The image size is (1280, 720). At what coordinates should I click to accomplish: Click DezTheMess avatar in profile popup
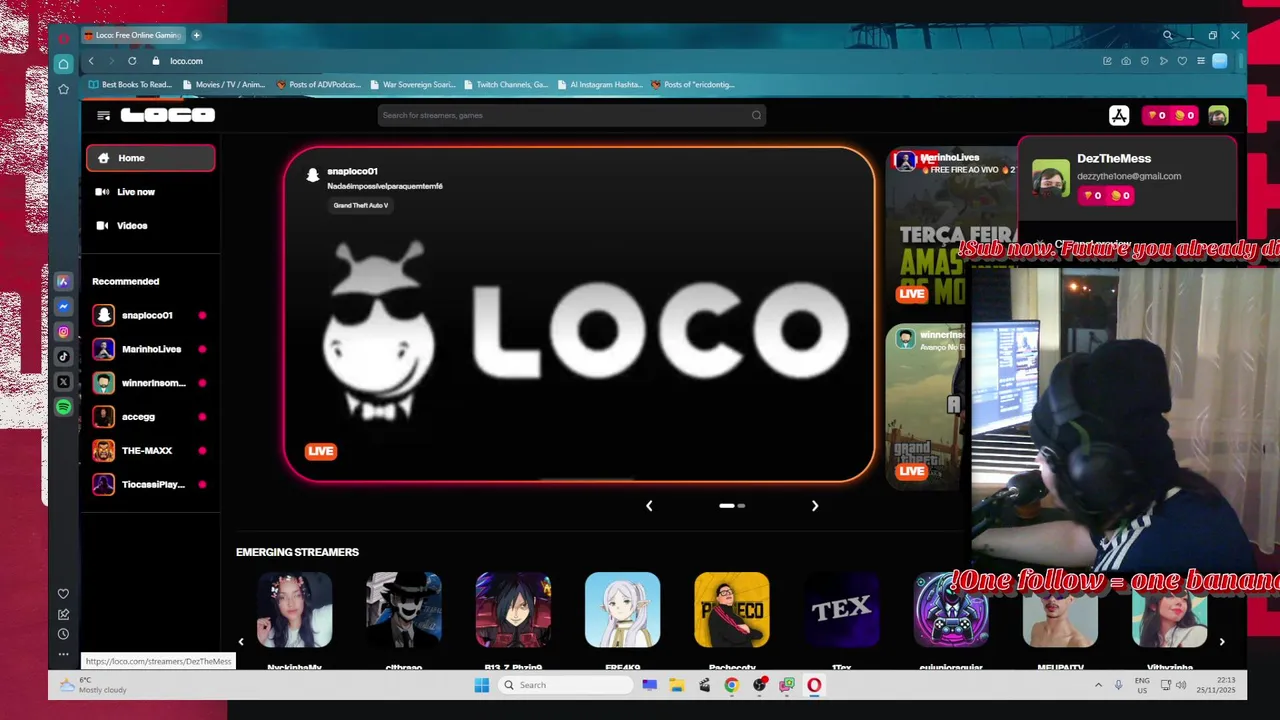pos(1051,178)
